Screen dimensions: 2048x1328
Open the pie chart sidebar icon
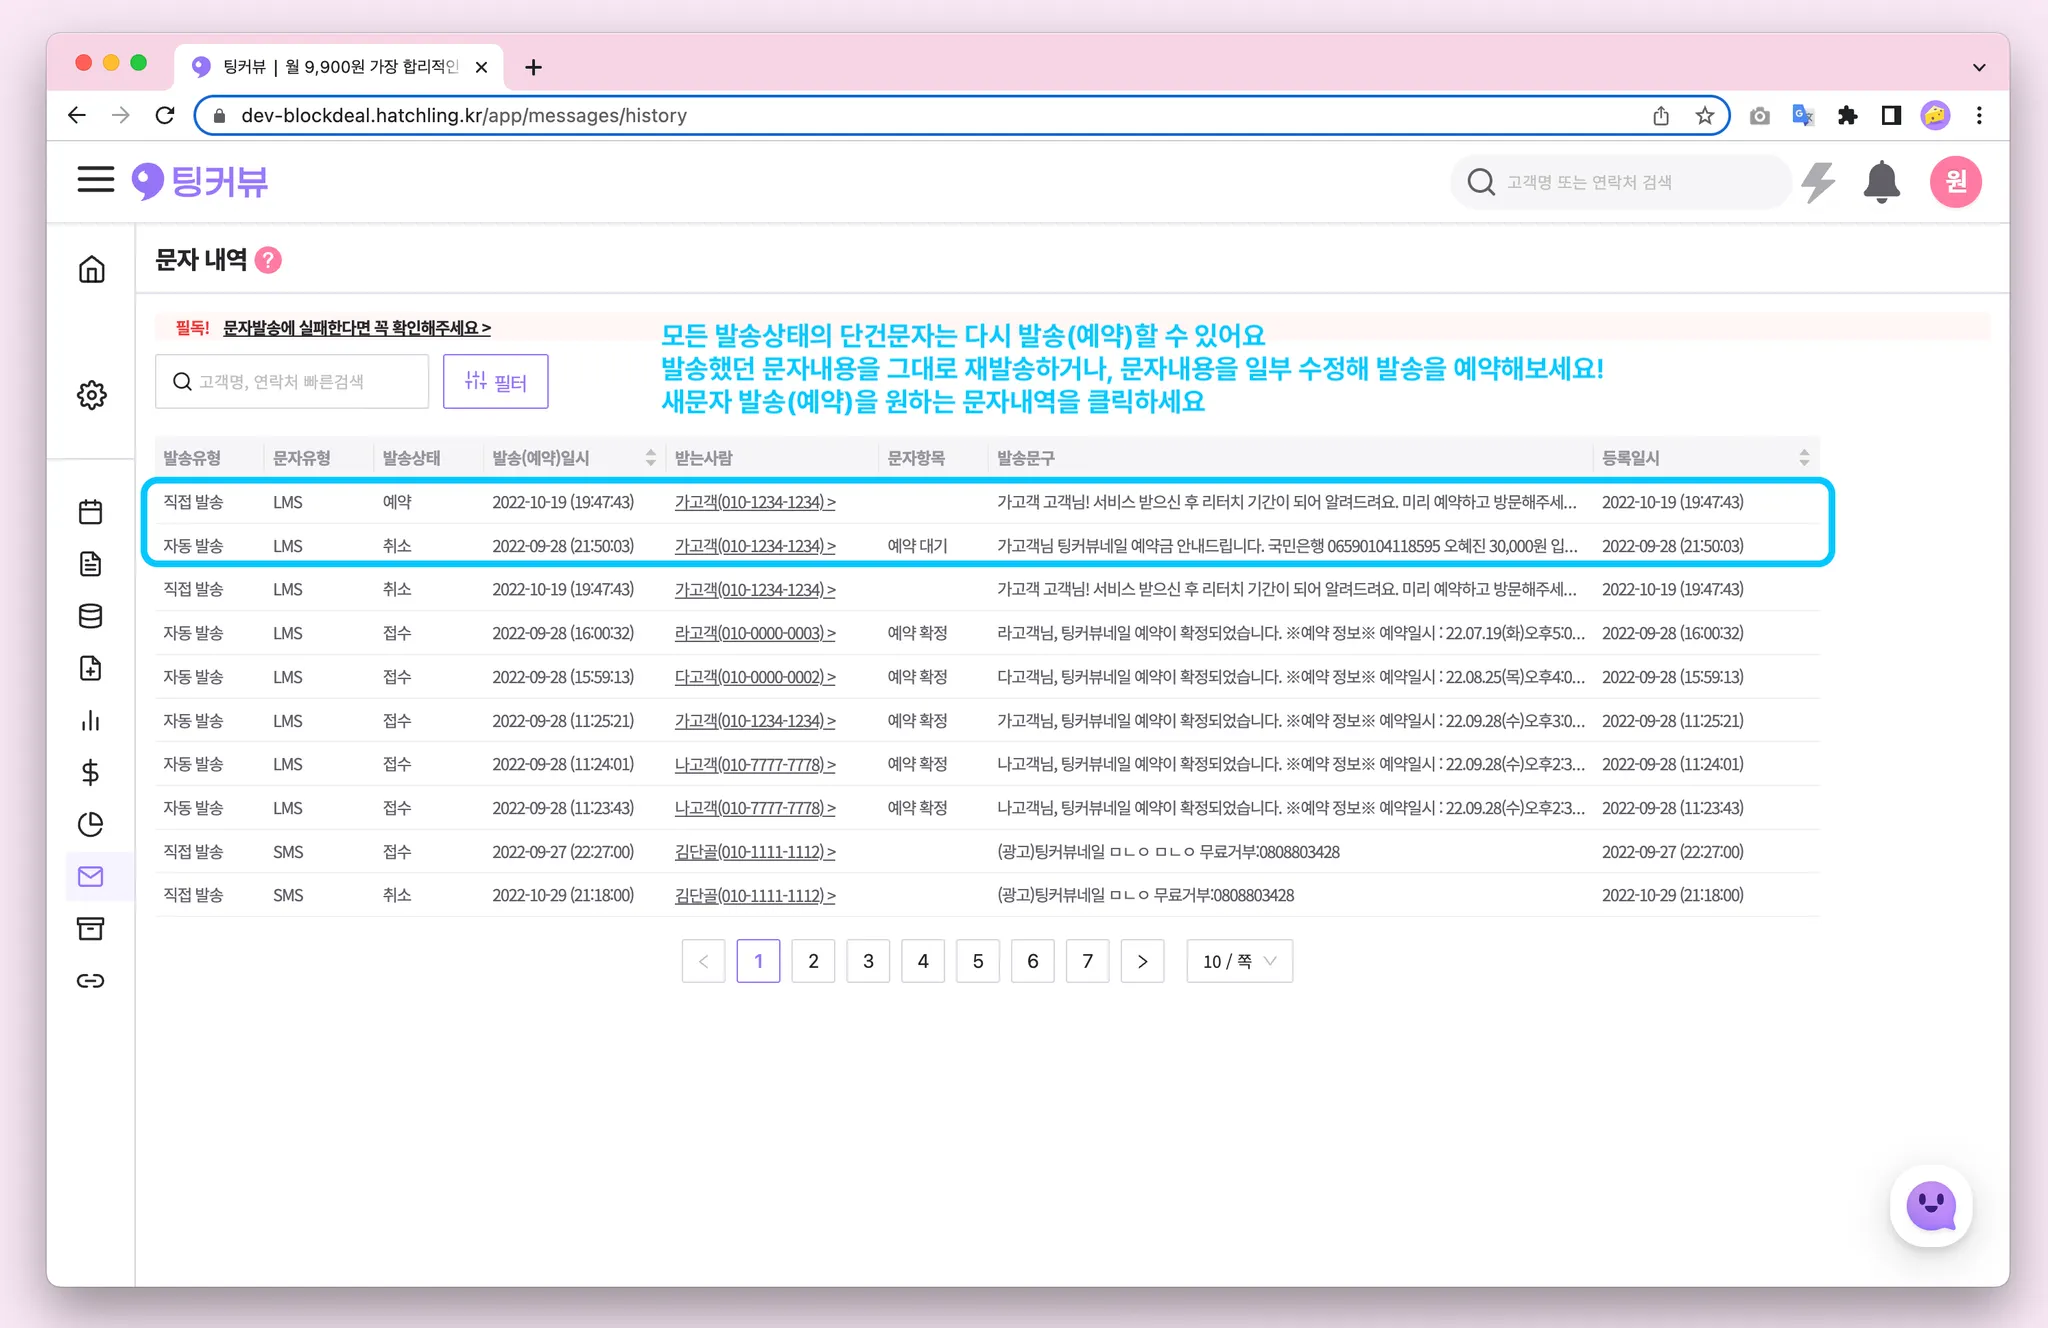[x=91, y=824]
